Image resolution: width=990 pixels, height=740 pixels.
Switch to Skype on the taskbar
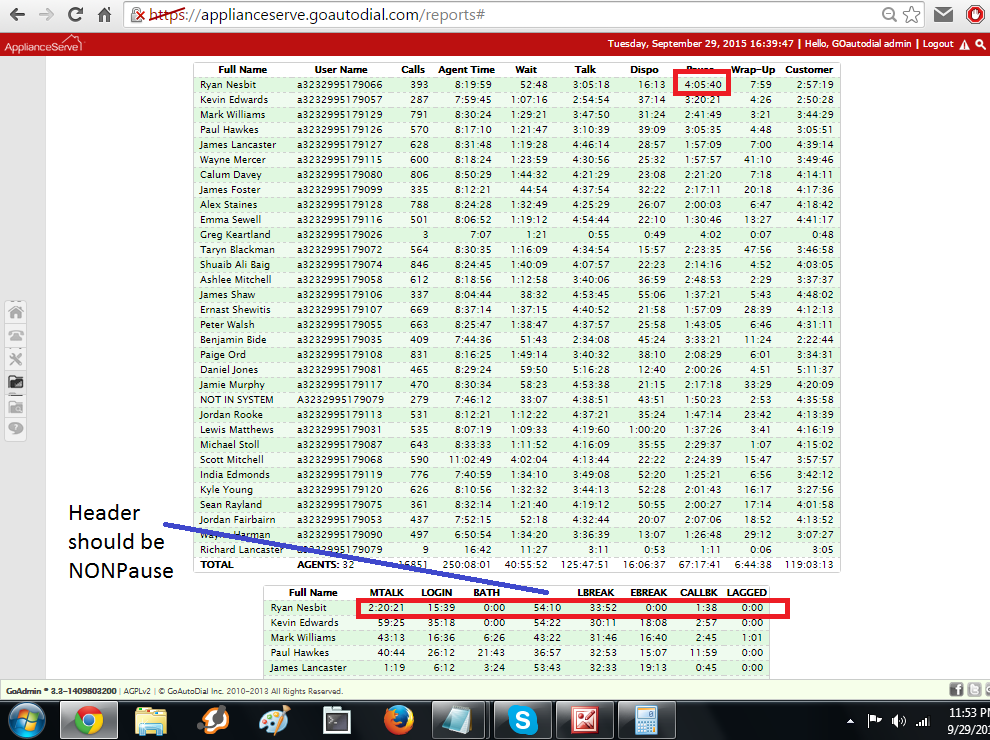[522, 720]
